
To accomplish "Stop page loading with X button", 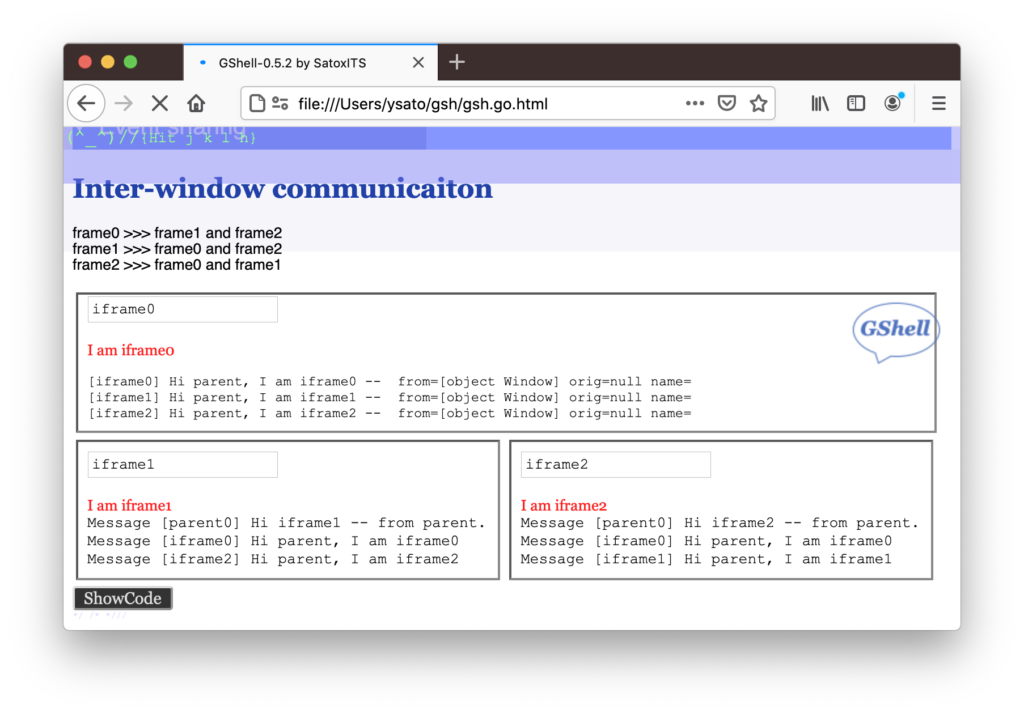I will click(159, 103).
